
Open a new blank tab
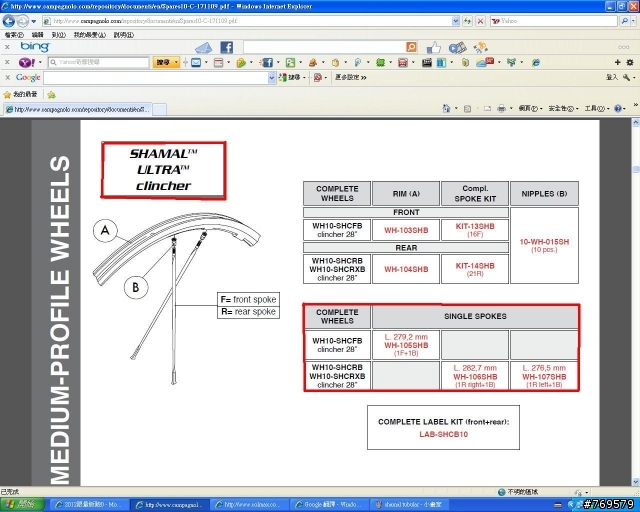(x=160, y=109)
